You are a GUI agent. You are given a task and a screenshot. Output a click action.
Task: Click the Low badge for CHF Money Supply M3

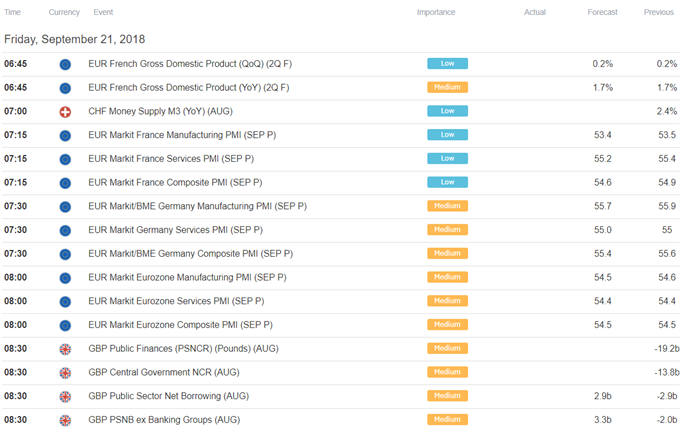(448, 111)
